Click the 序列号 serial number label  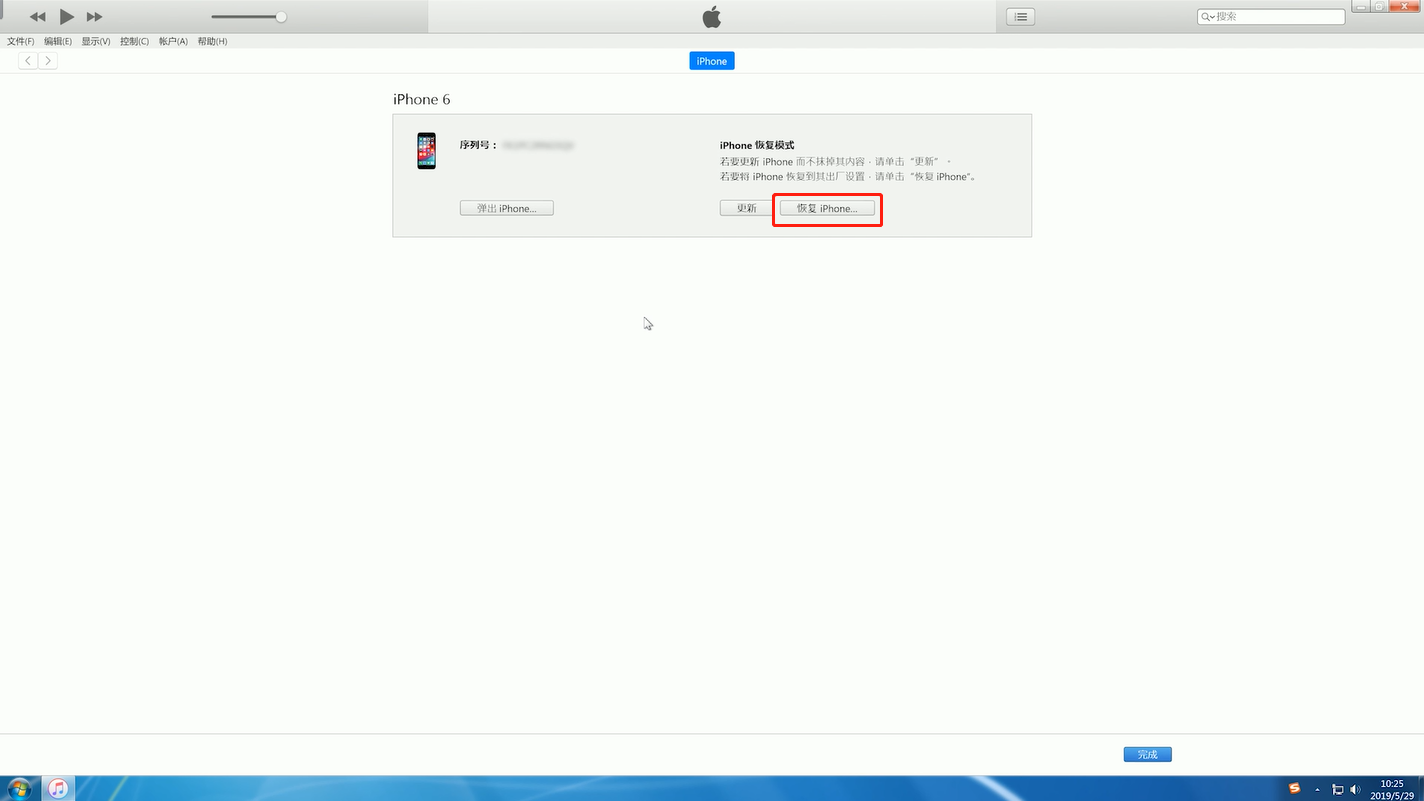478,145
